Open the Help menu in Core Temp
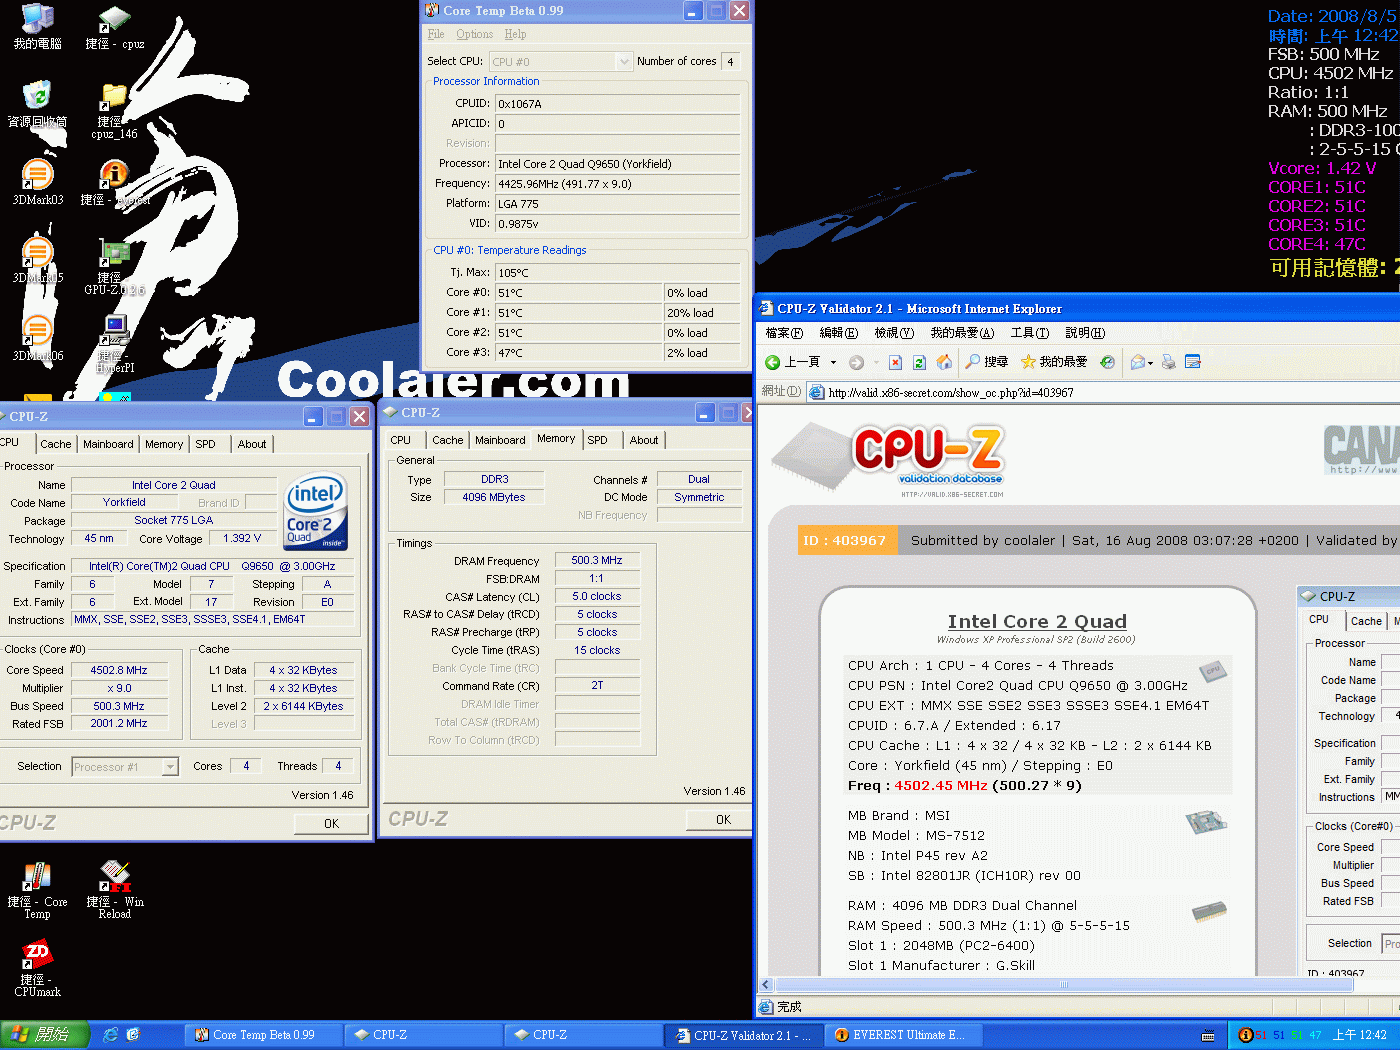The height and width of the screenshot is (1050, 1400). pyautogui.click(x=515, y=34)
